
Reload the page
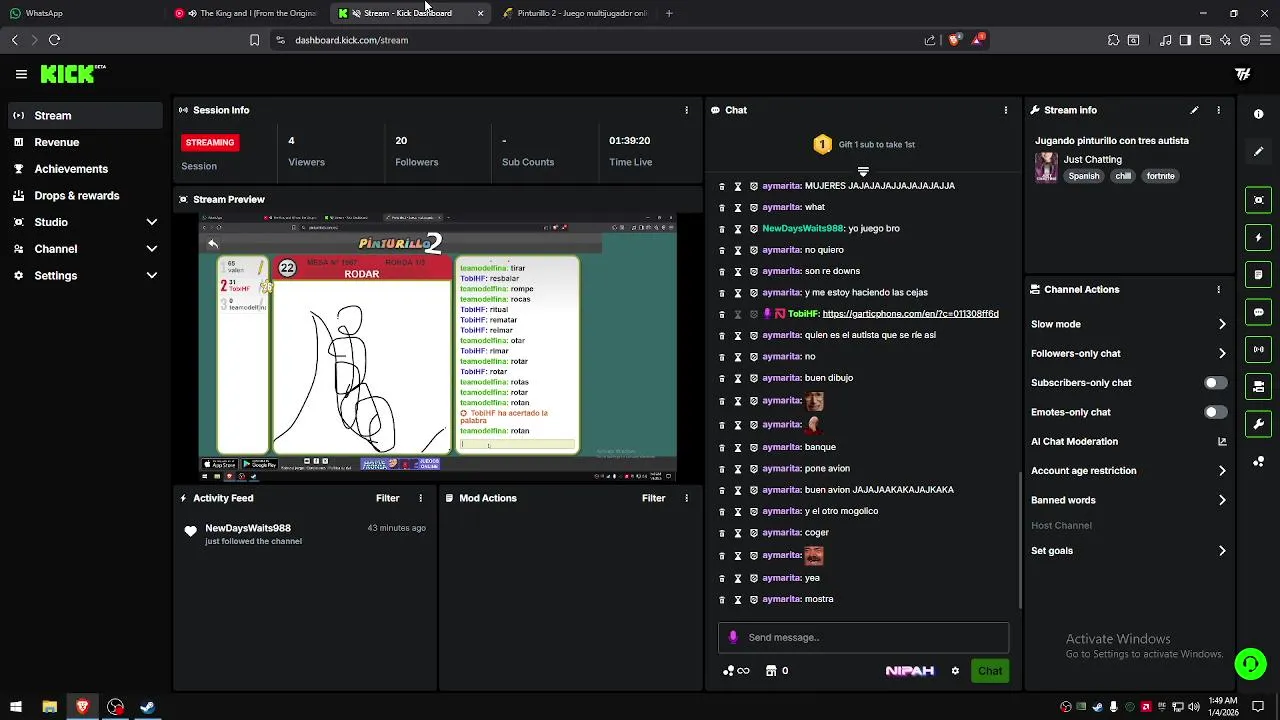(54, 40)
